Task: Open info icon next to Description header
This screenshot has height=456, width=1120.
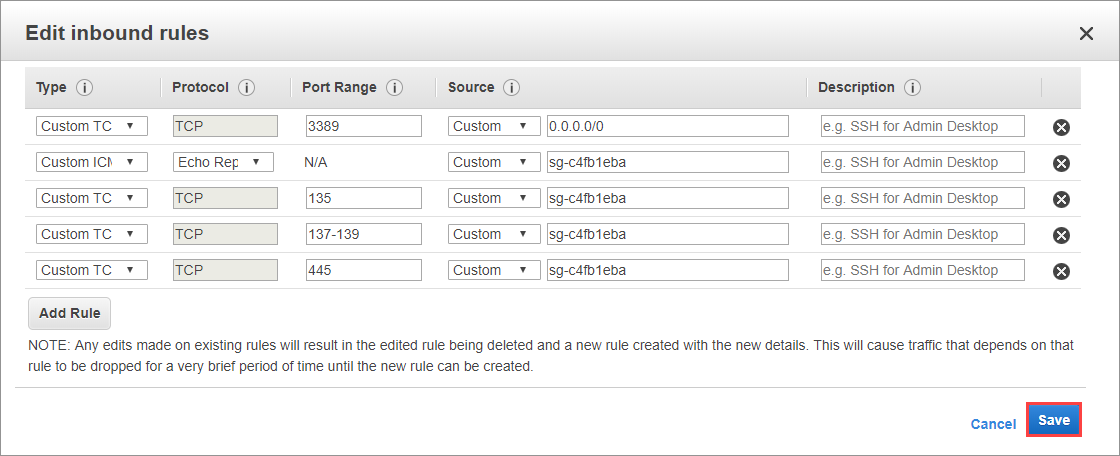Action: pos(912,88)
